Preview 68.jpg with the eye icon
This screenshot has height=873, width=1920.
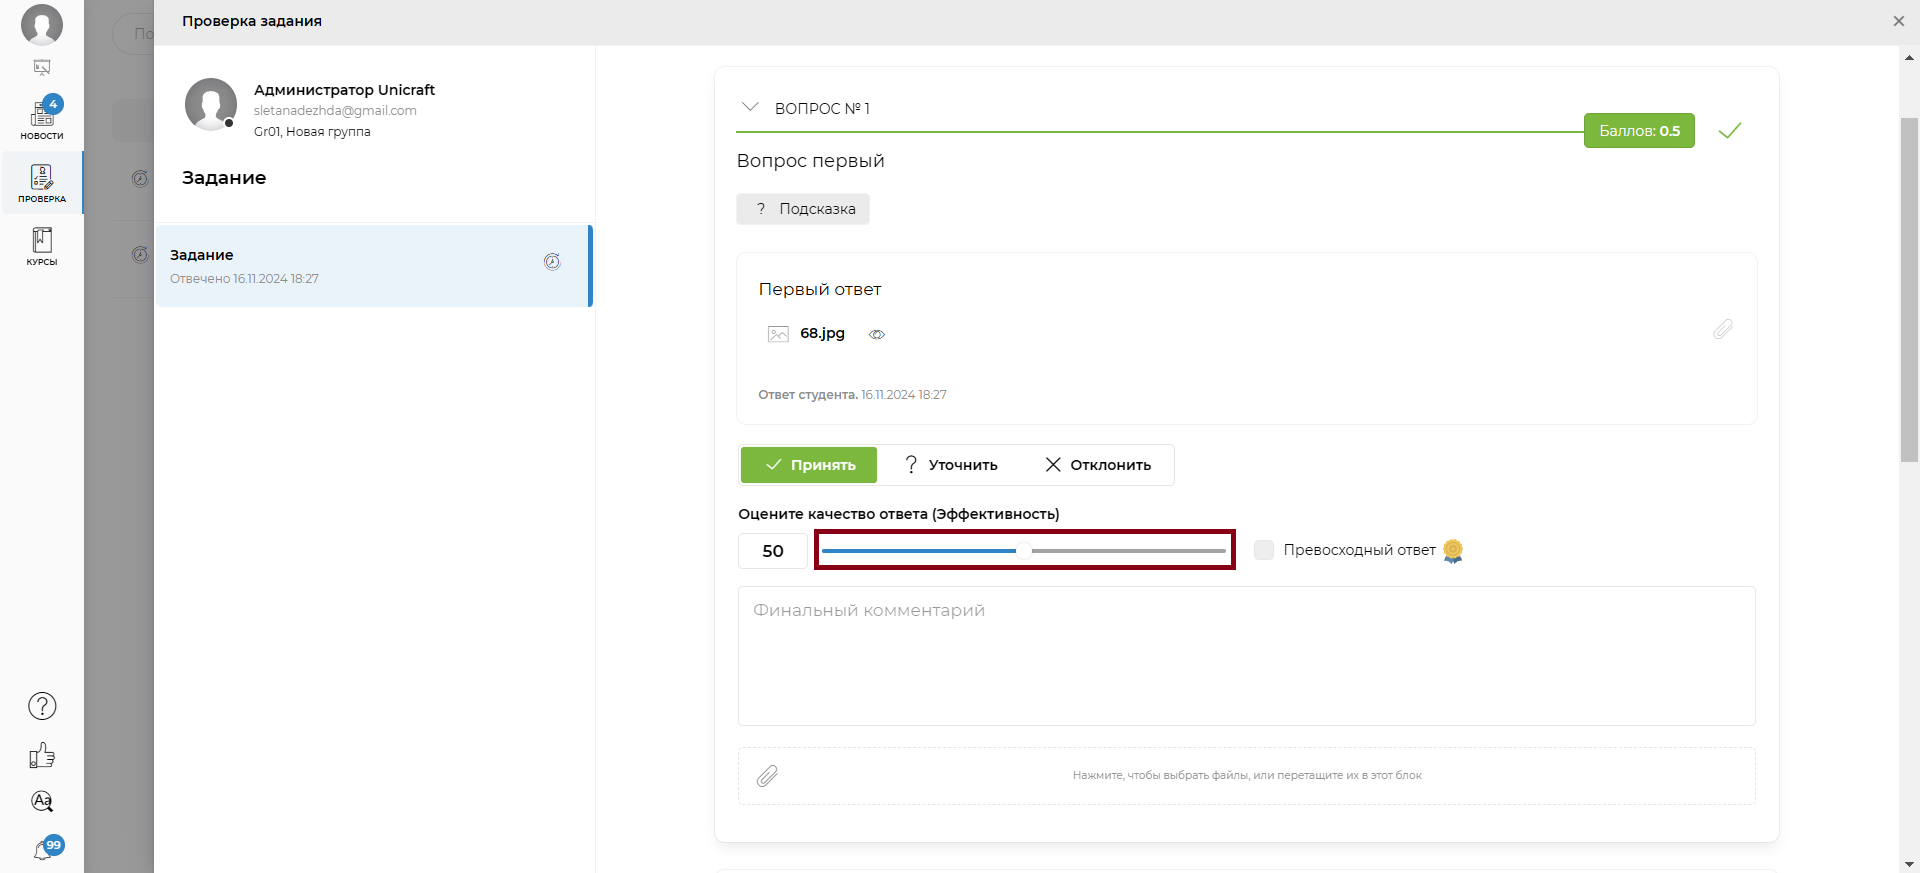coord(877,334)
